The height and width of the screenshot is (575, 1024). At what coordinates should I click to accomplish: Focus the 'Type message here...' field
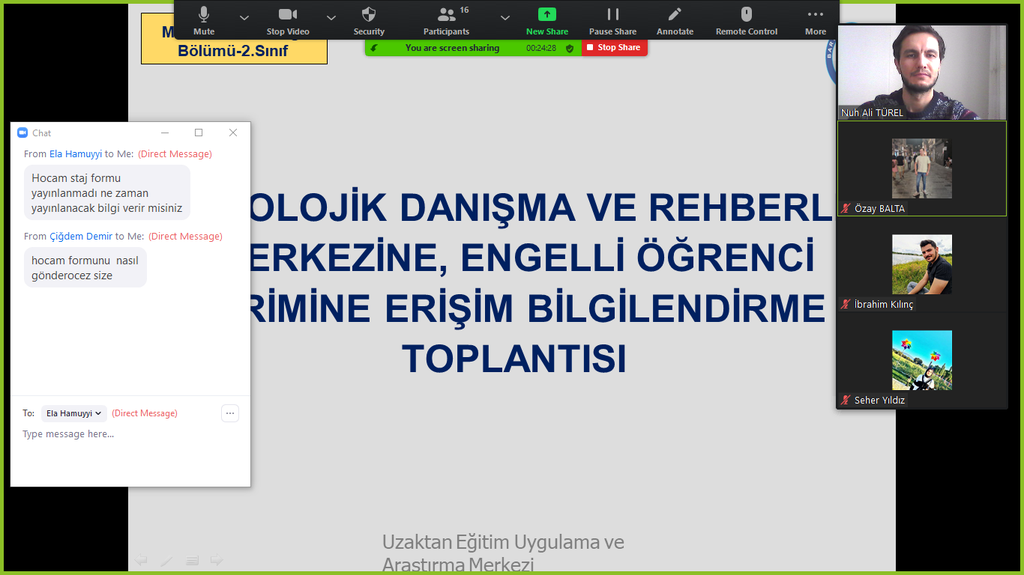[x=130, y=434]
